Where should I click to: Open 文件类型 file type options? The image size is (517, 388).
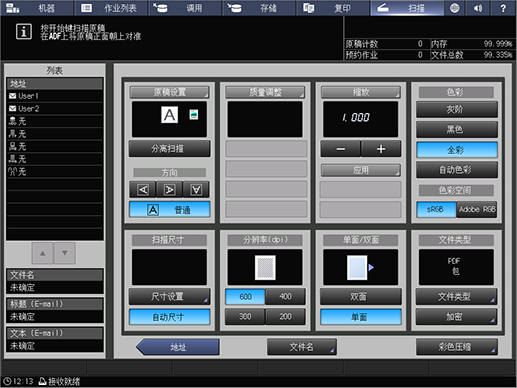pyautogui.click(x=456, y=297)
